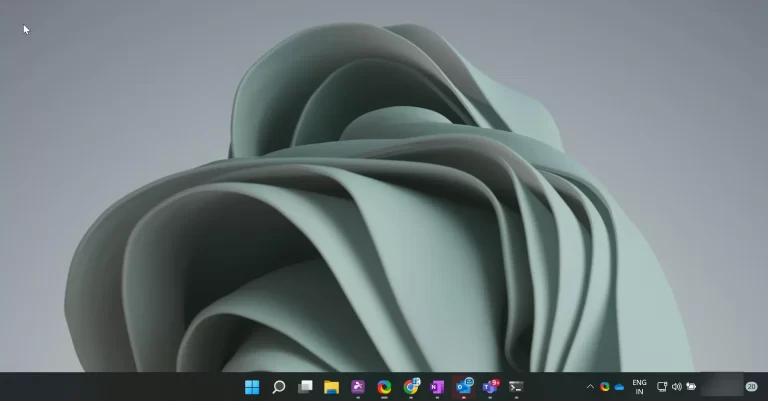Open ENG IN language switcher

point(639,387)
